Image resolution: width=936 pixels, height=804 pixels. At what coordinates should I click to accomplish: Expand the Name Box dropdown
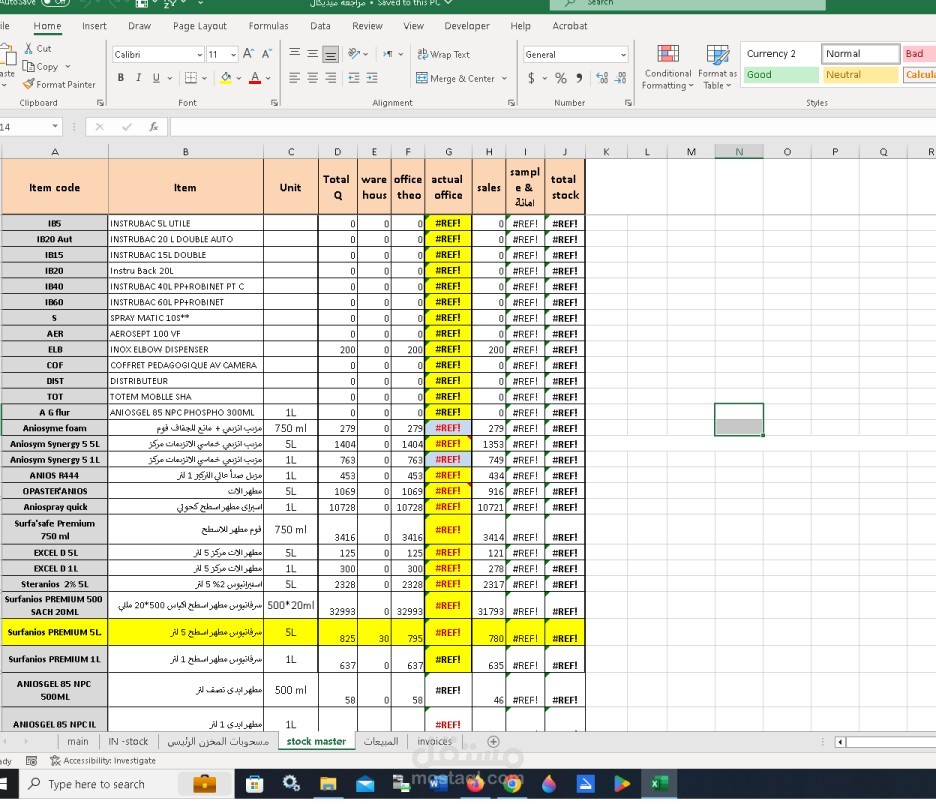(55, 127)
